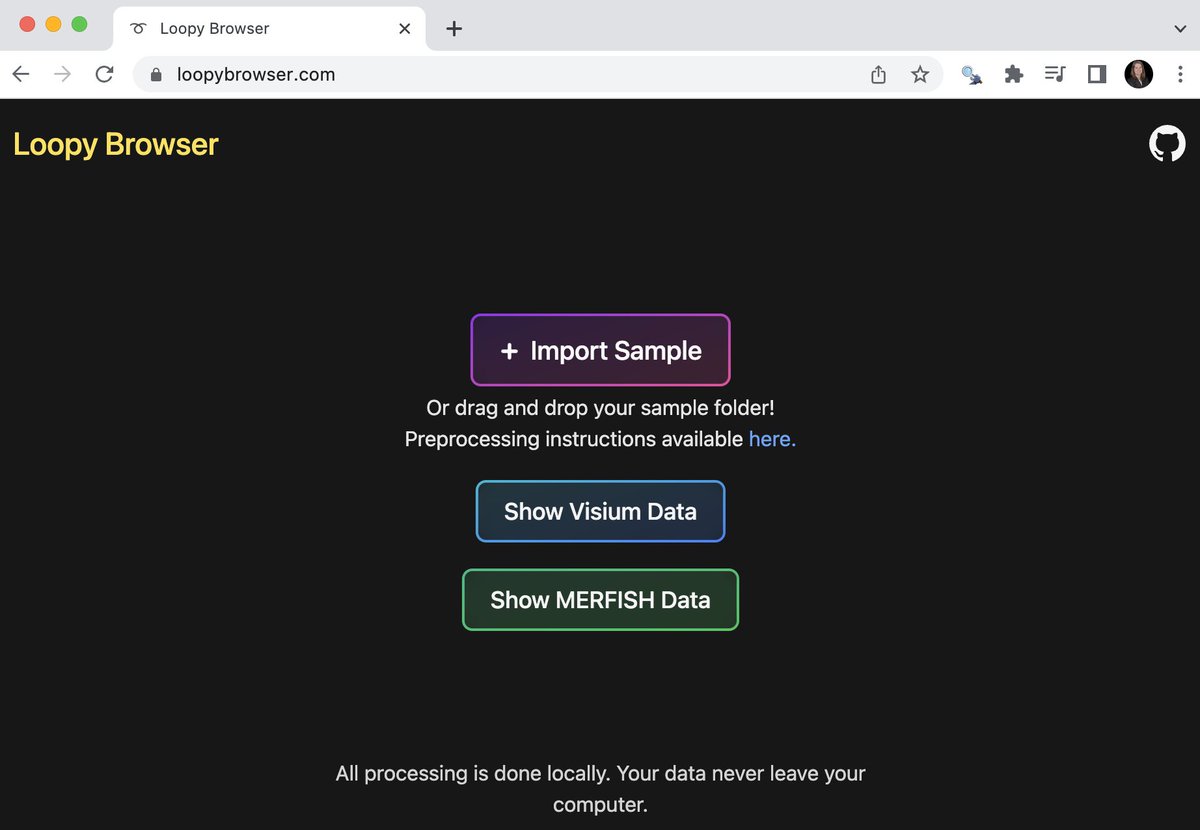Screen dimensions: 1200x830
Task: Click the Loopy Browser logo title
Action: click(x=116, y=144)
